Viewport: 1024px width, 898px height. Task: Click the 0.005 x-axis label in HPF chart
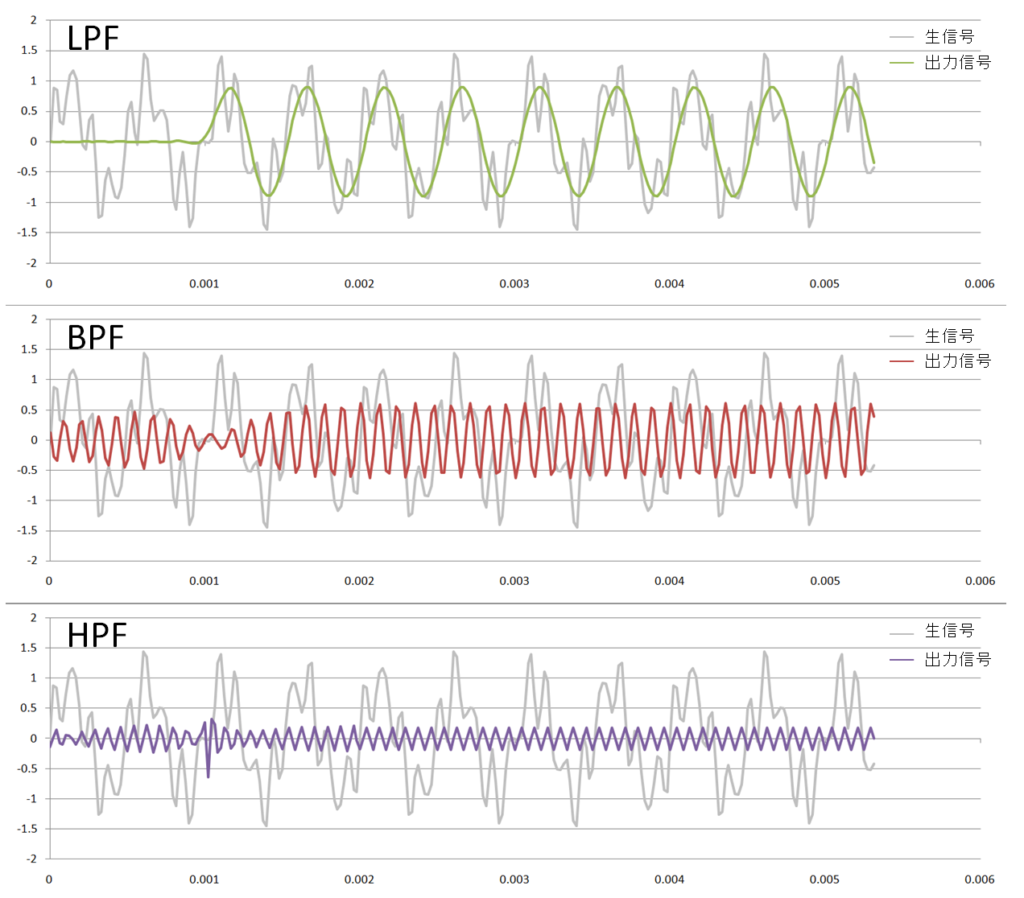[824, 880]
